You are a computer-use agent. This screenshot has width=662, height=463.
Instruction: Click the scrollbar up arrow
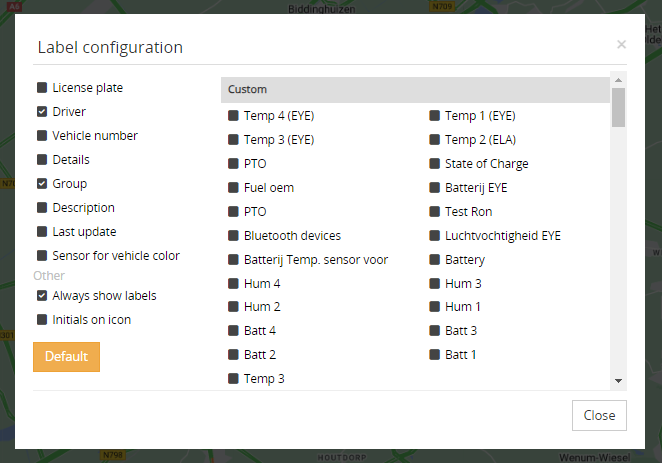tap(619, 80)
